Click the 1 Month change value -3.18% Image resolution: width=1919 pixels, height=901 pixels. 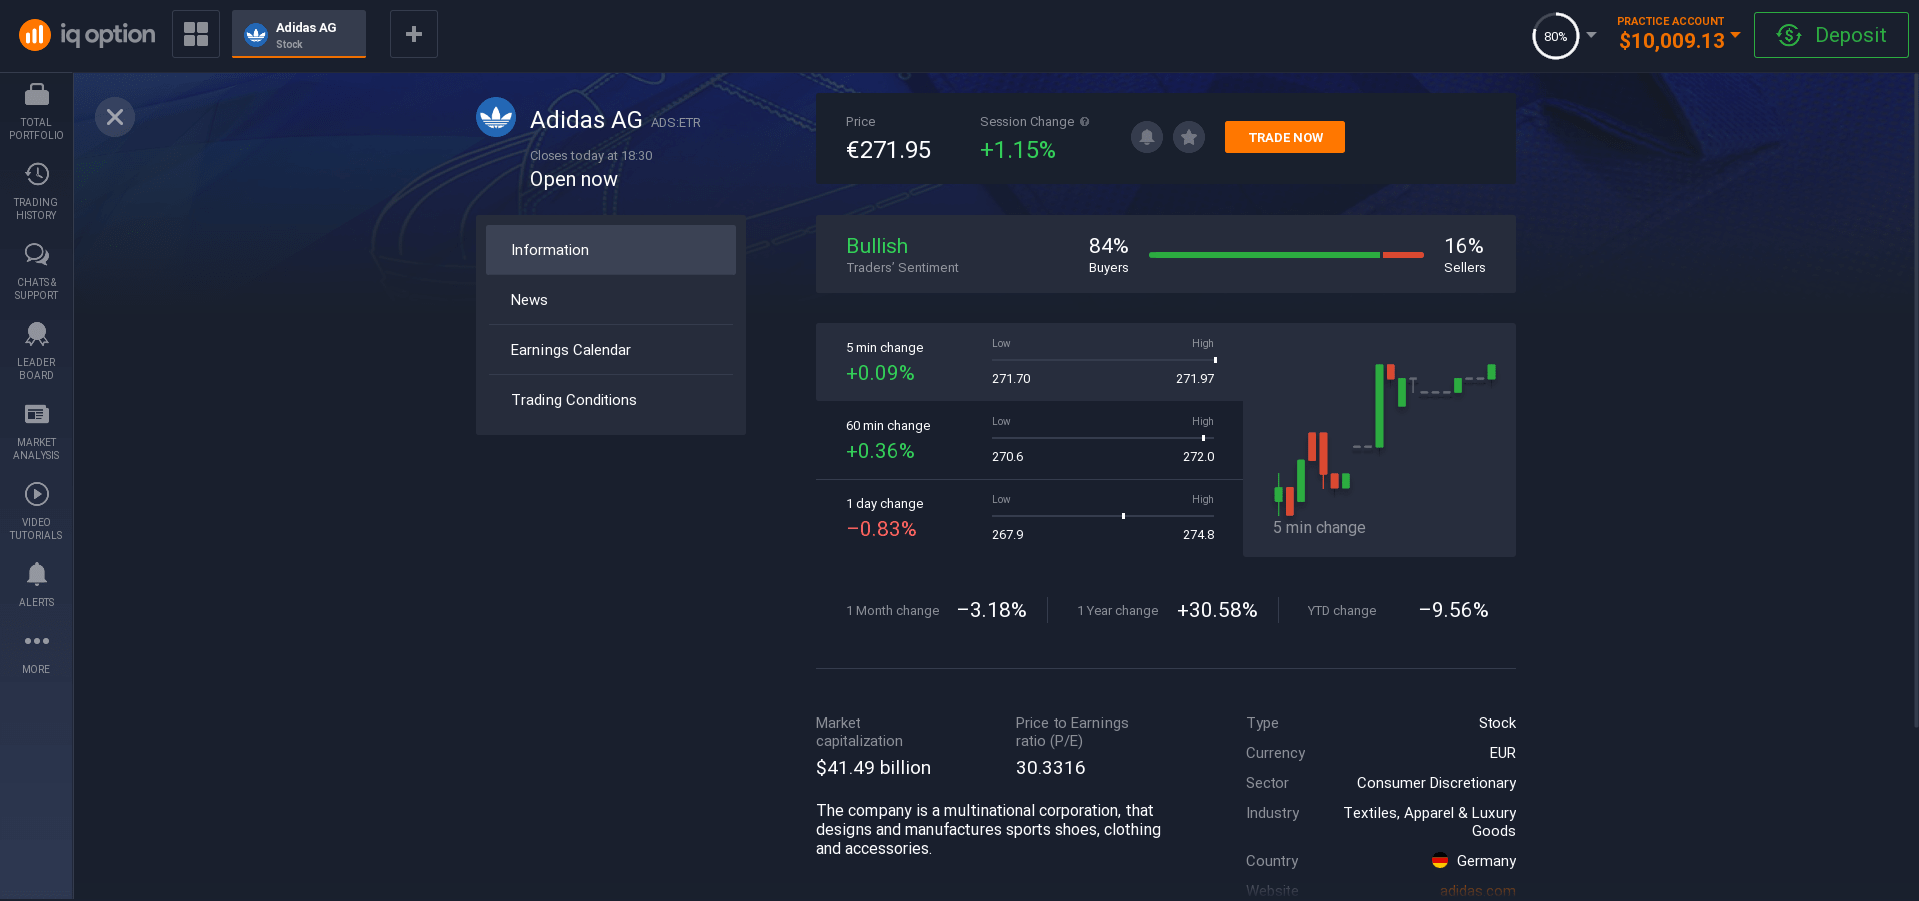click(991, 610)
